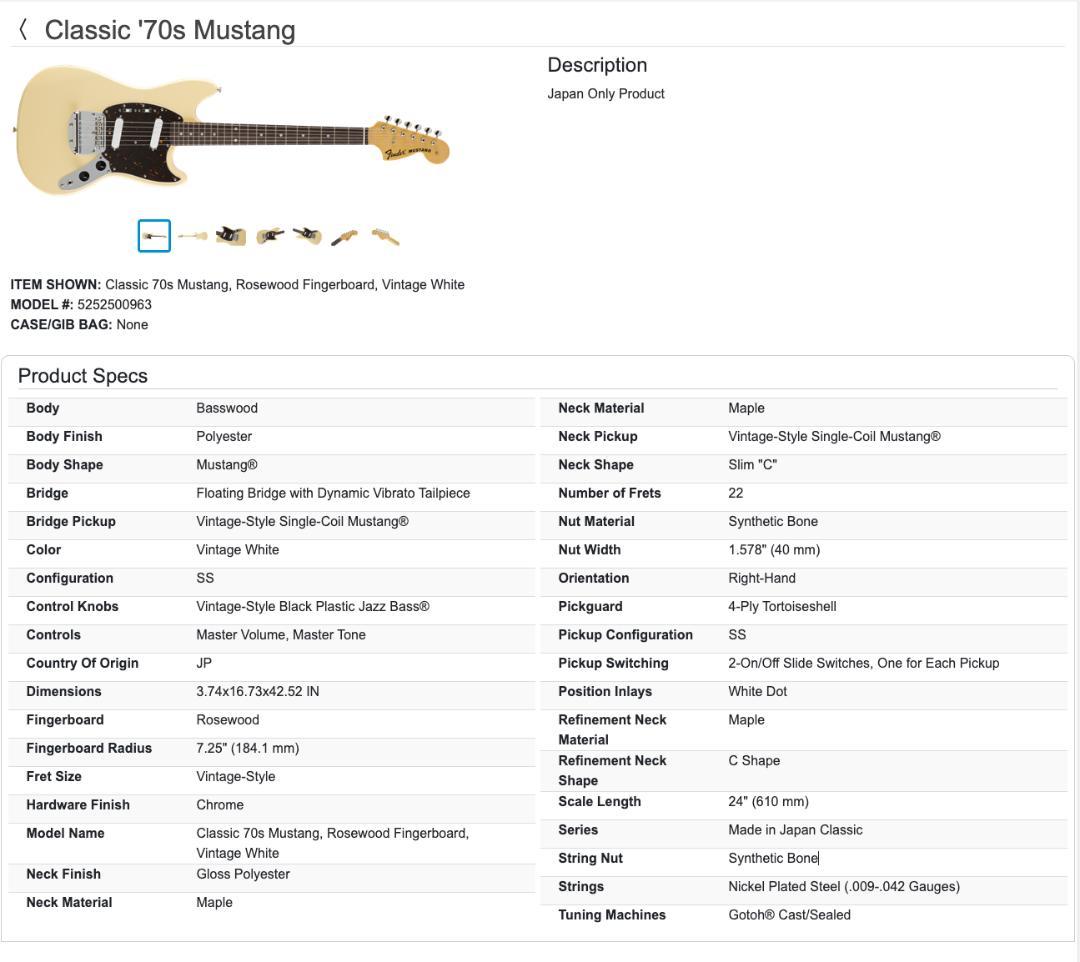Click the Made in Japan Classic series value
This screenshot has width=1080, height=962.
pyautogui.click(x=795, y=830)
